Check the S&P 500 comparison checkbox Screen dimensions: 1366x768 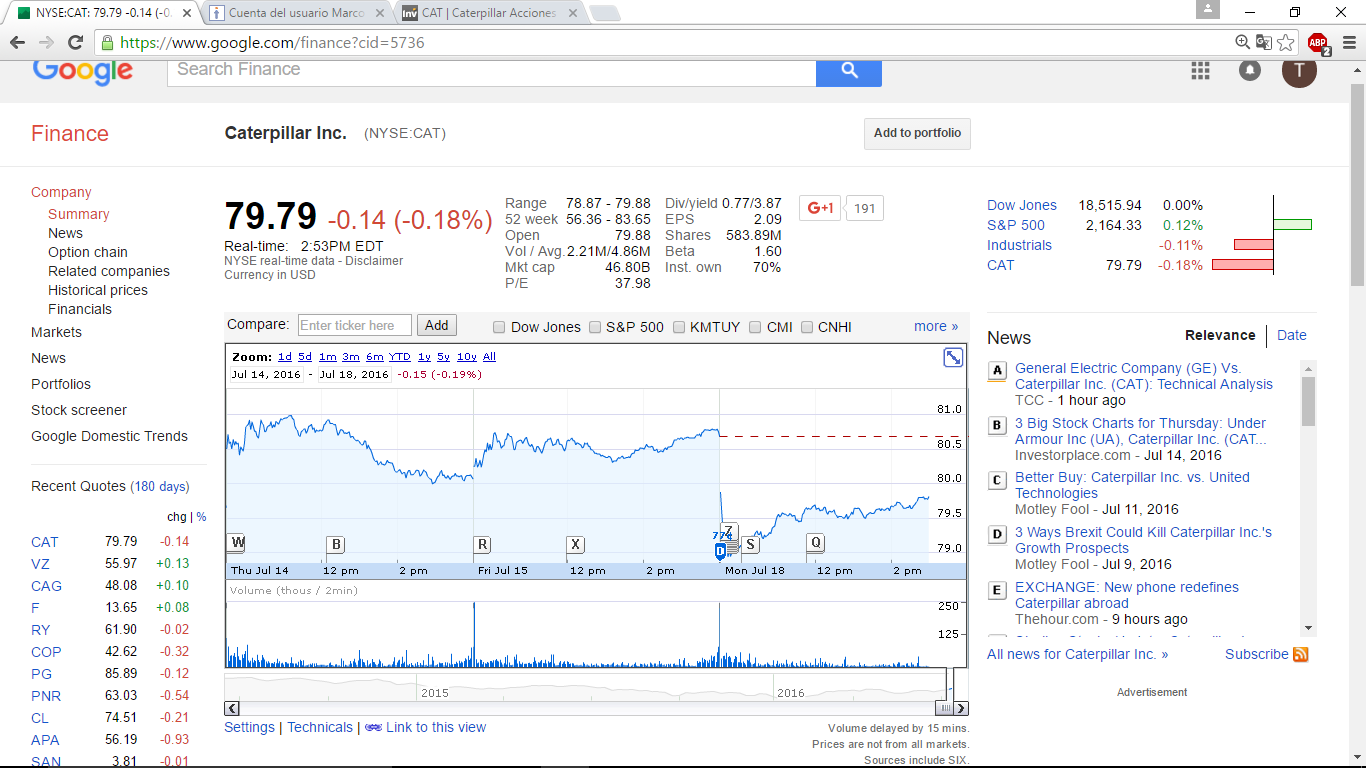pyautogui.click(x=595, y=327)
